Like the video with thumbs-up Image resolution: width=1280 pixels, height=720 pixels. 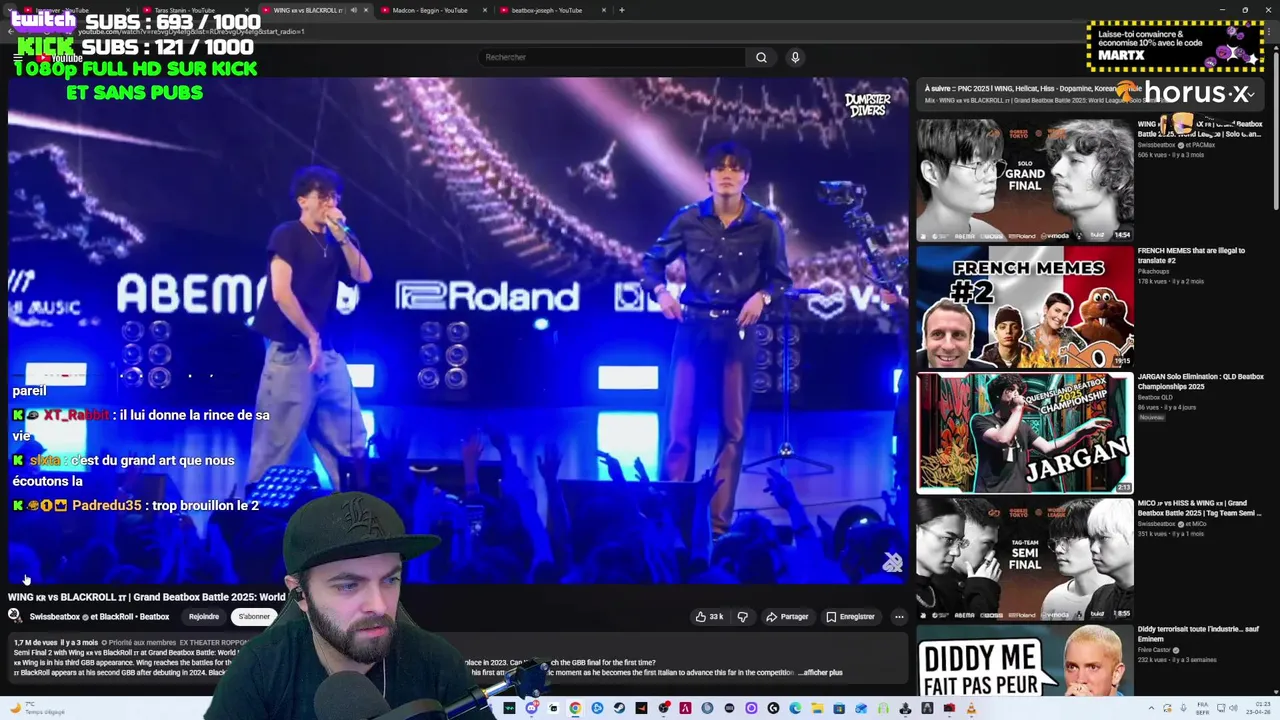click(701, 617)
